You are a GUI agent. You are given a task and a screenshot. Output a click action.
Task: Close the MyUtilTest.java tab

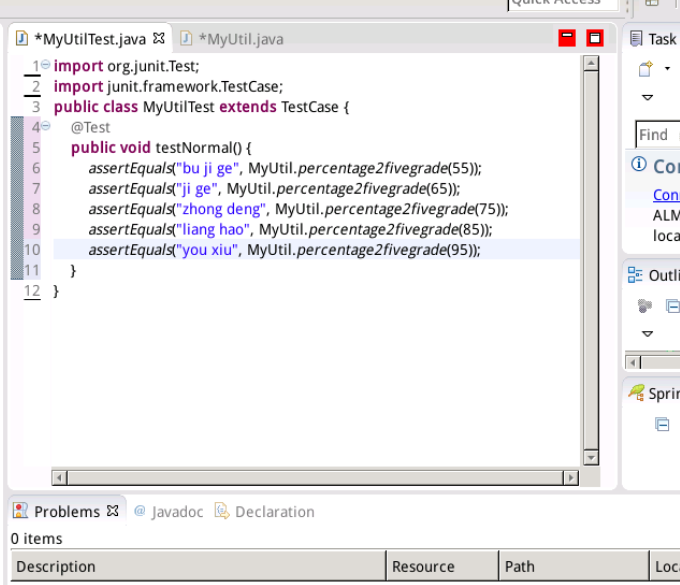(x=159, y=38)
